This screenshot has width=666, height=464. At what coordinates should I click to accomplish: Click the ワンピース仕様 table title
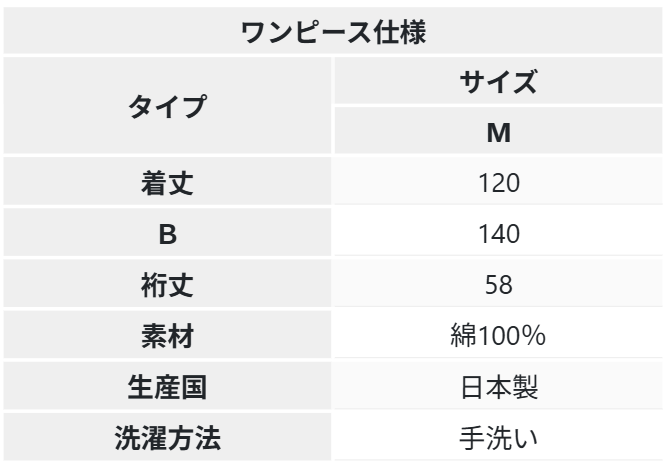click(x=333, y=32)
